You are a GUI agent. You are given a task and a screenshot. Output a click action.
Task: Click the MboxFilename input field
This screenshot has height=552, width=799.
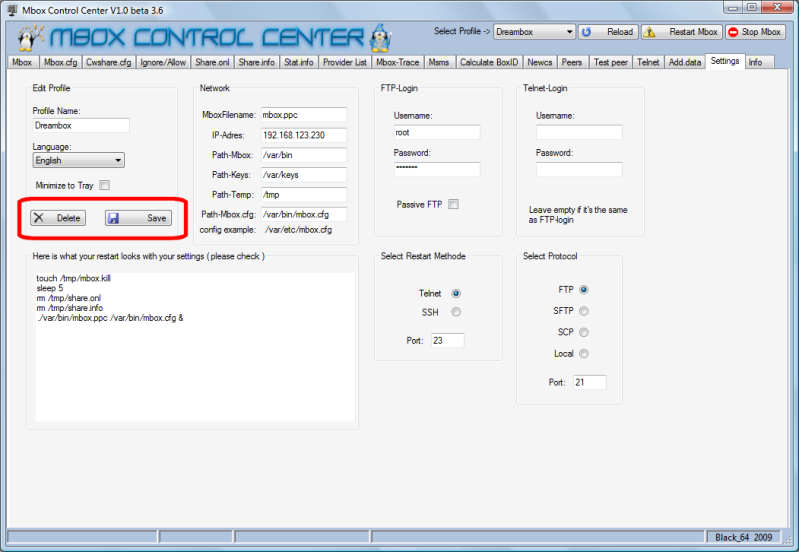point(304,115)
